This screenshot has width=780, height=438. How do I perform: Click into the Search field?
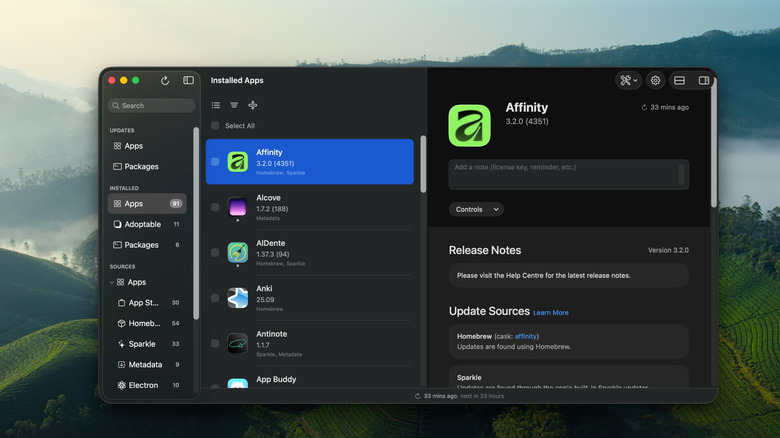point(151,106)
